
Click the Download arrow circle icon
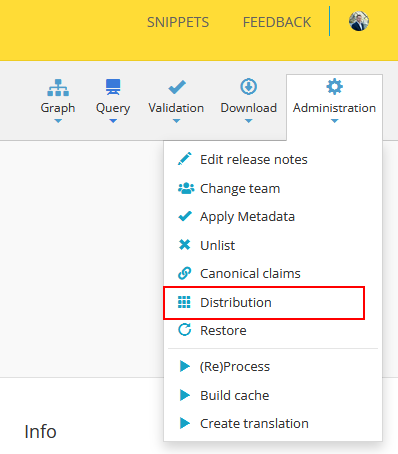(249, 87)
